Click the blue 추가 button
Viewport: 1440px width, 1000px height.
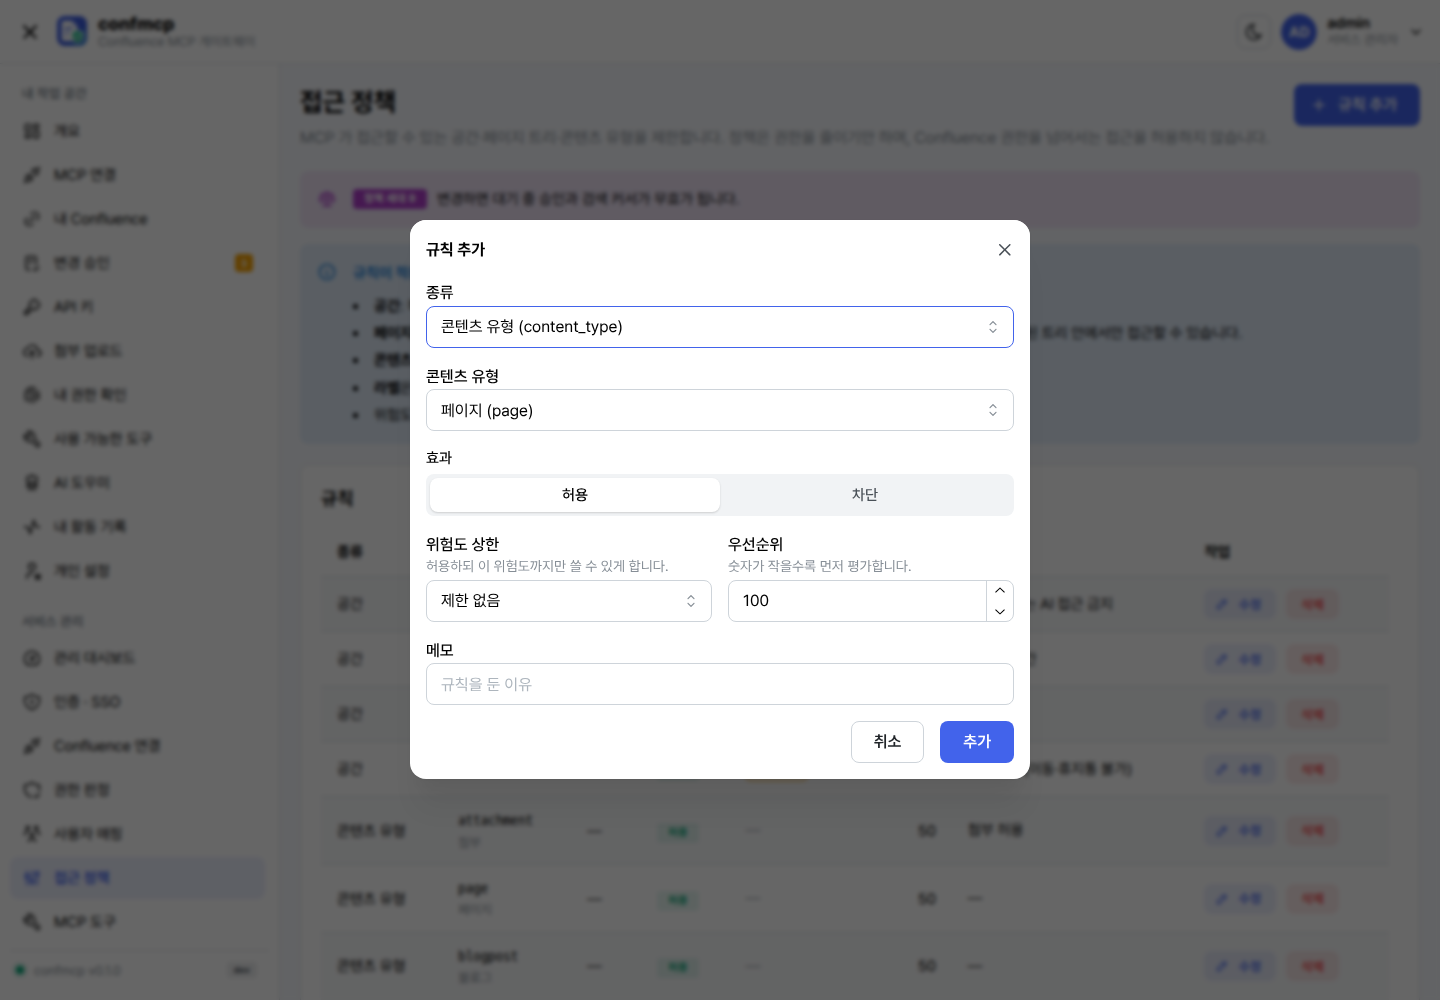(x=977, y=742)
